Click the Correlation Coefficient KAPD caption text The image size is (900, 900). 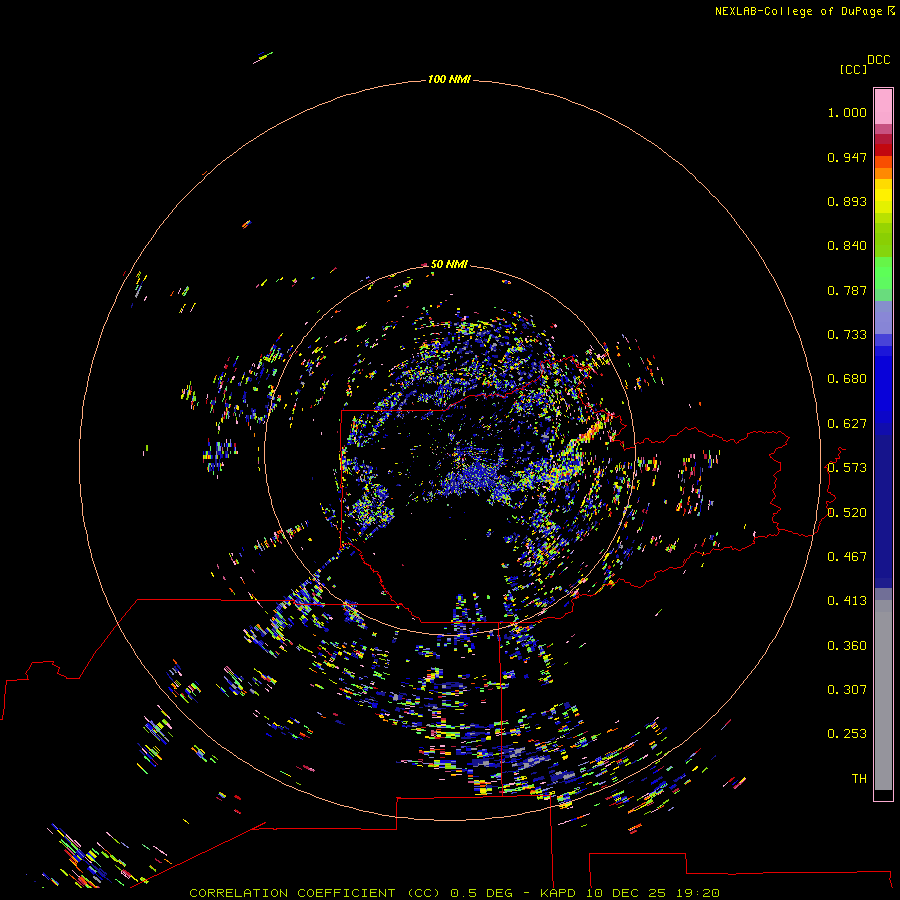click(x=454, y=893)
